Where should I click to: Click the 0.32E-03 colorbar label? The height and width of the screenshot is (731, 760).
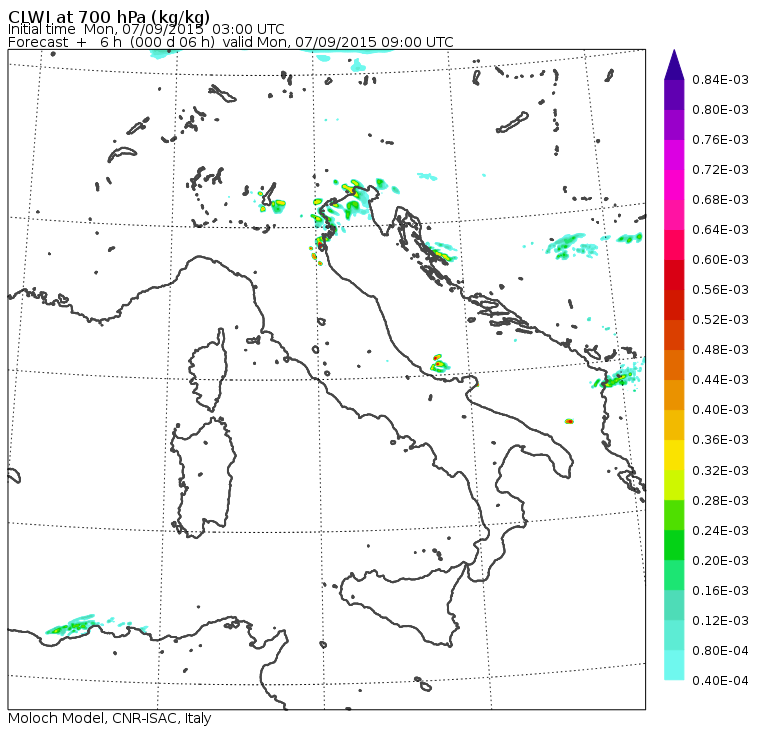(720, 471)
